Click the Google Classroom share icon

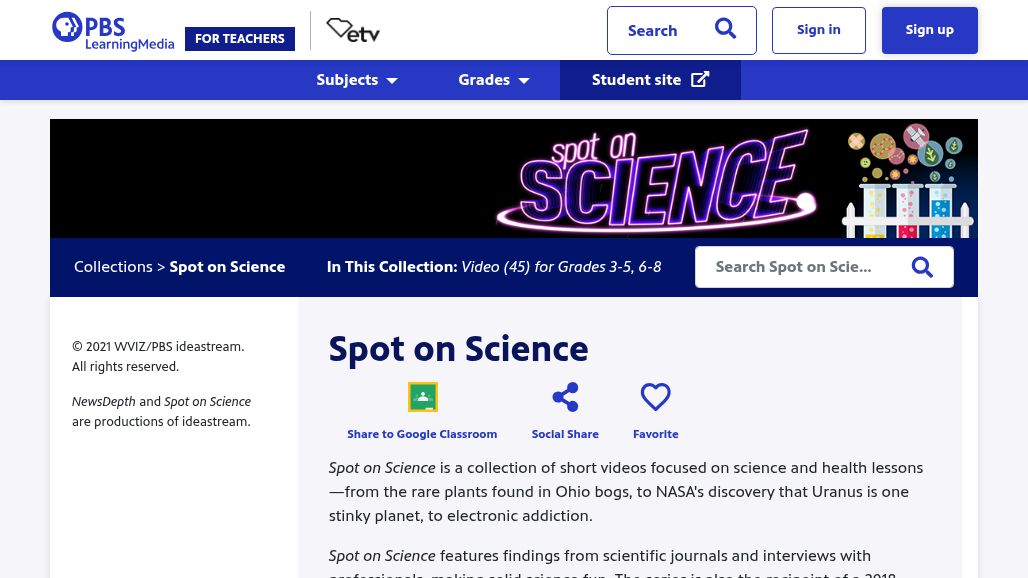tap(422, 397)
